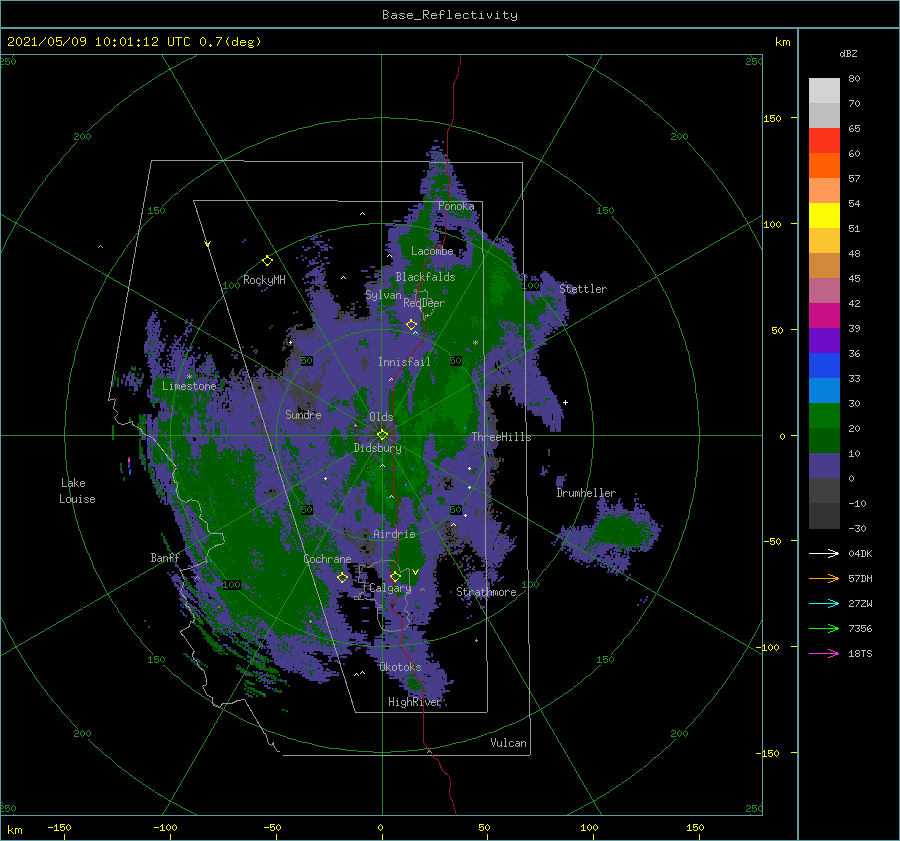Select the light gray 70–80 dBZ swatch
The width and height of the screenshot is (900, 841).
point(824,91)
